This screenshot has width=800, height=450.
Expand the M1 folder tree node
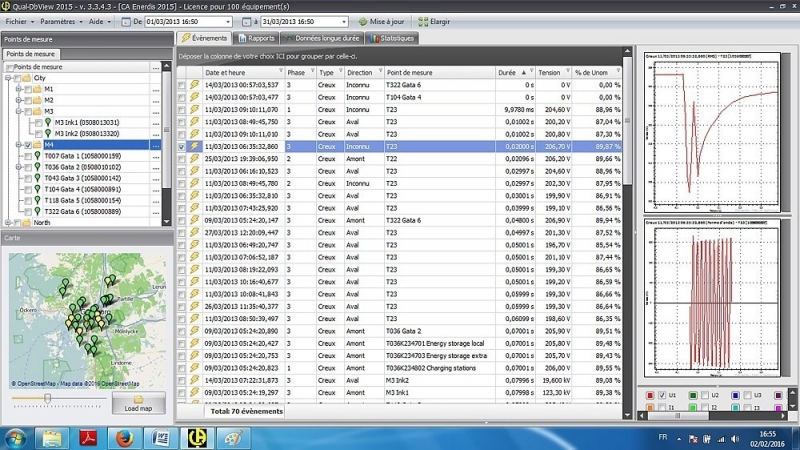coord(18,88)
